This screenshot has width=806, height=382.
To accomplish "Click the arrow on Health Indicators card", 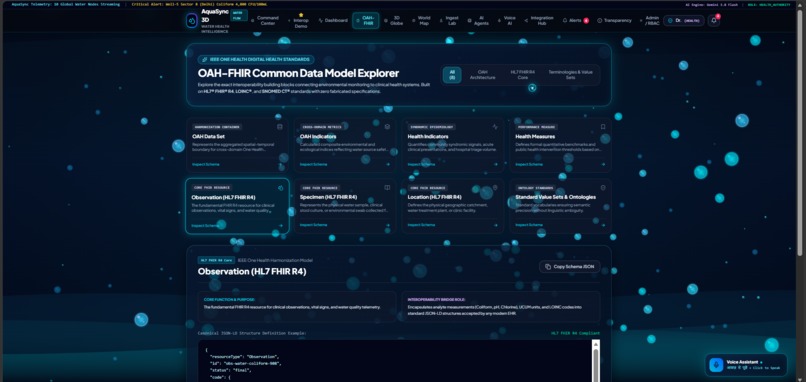I will tap(496, 165).
